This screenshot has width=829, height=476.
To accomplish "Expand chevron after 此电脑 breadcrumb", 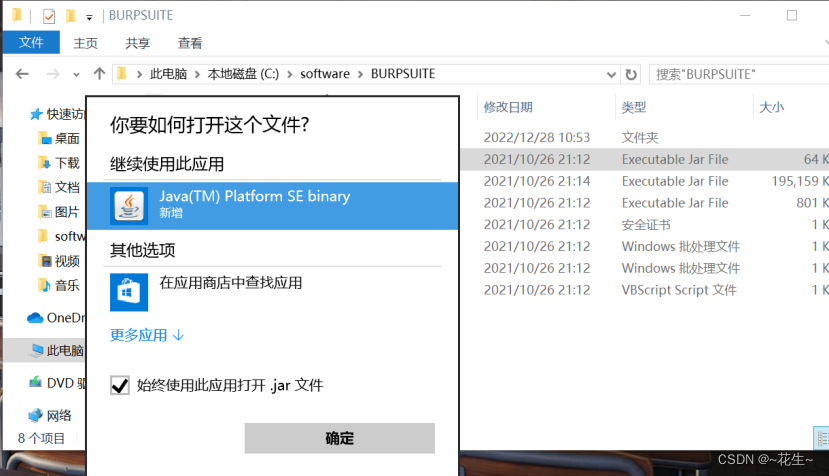I will coord(197,74).
